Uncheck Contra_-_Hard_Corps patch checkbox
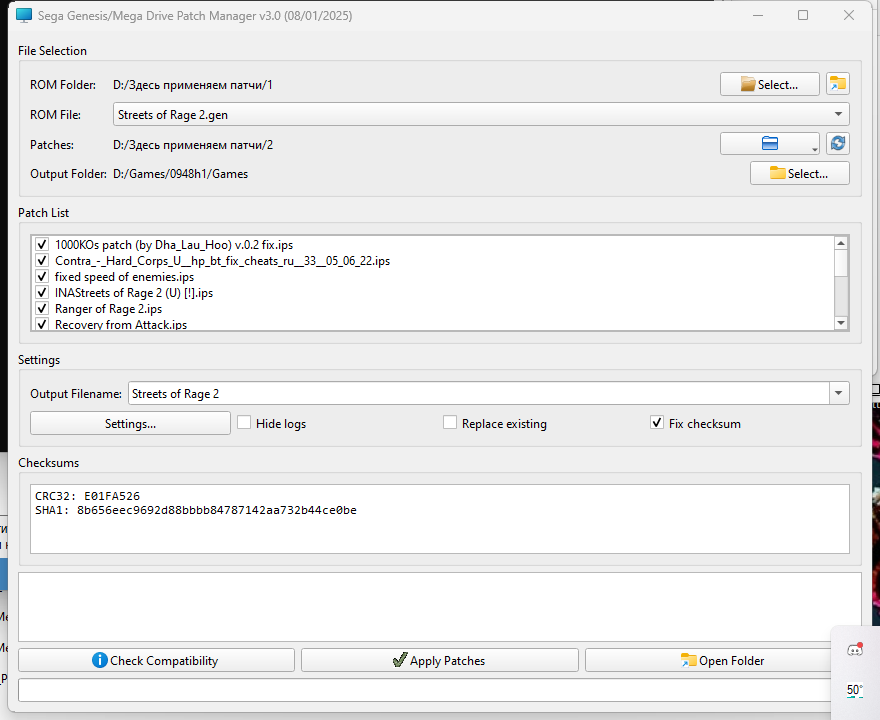Viewport: 880px width, 720px height. 42,260
